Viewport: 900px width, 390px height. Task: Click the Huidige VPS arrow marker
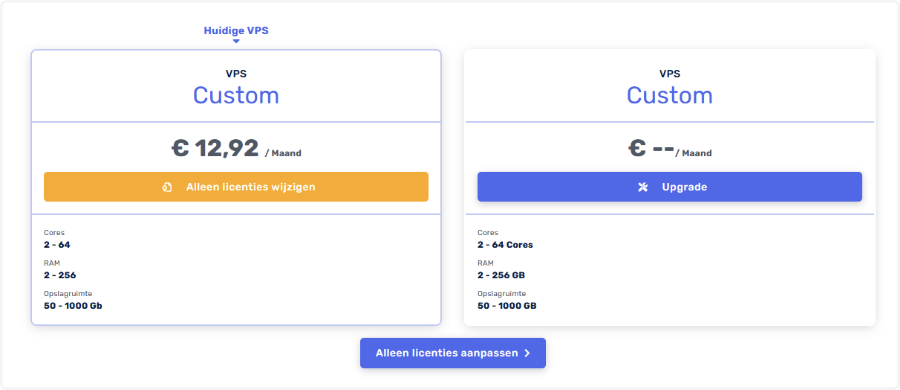click(x=236, y=41)
